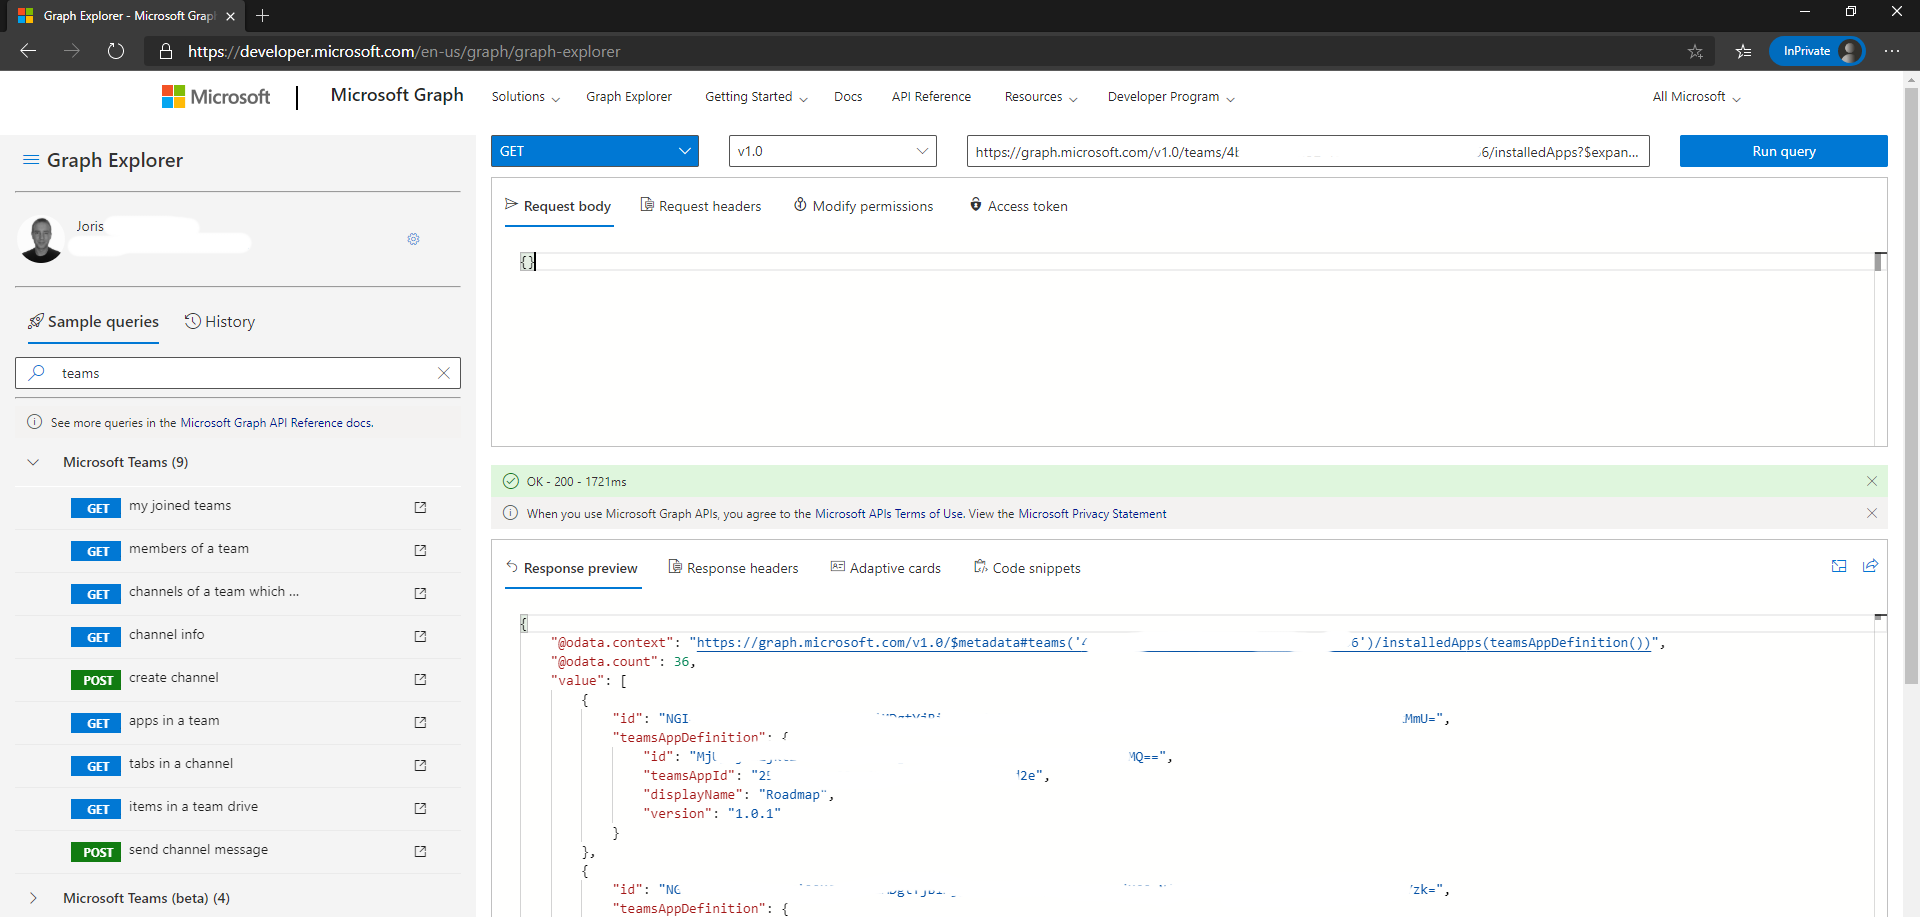Viewport: 1920px width, 917px height.
Task: Open 'create channel' docs via its external-link icon
Action: click(x=420, y=679)
